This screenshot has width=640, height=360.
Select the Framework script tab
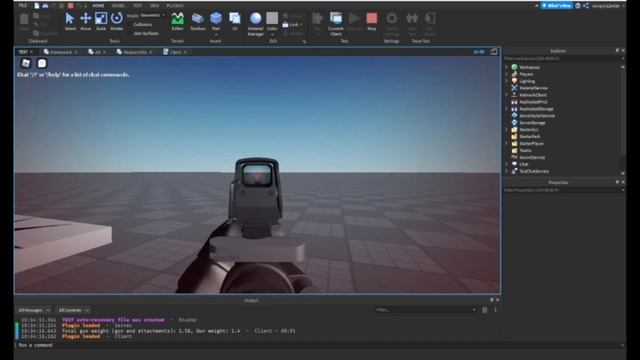(60, 52)
